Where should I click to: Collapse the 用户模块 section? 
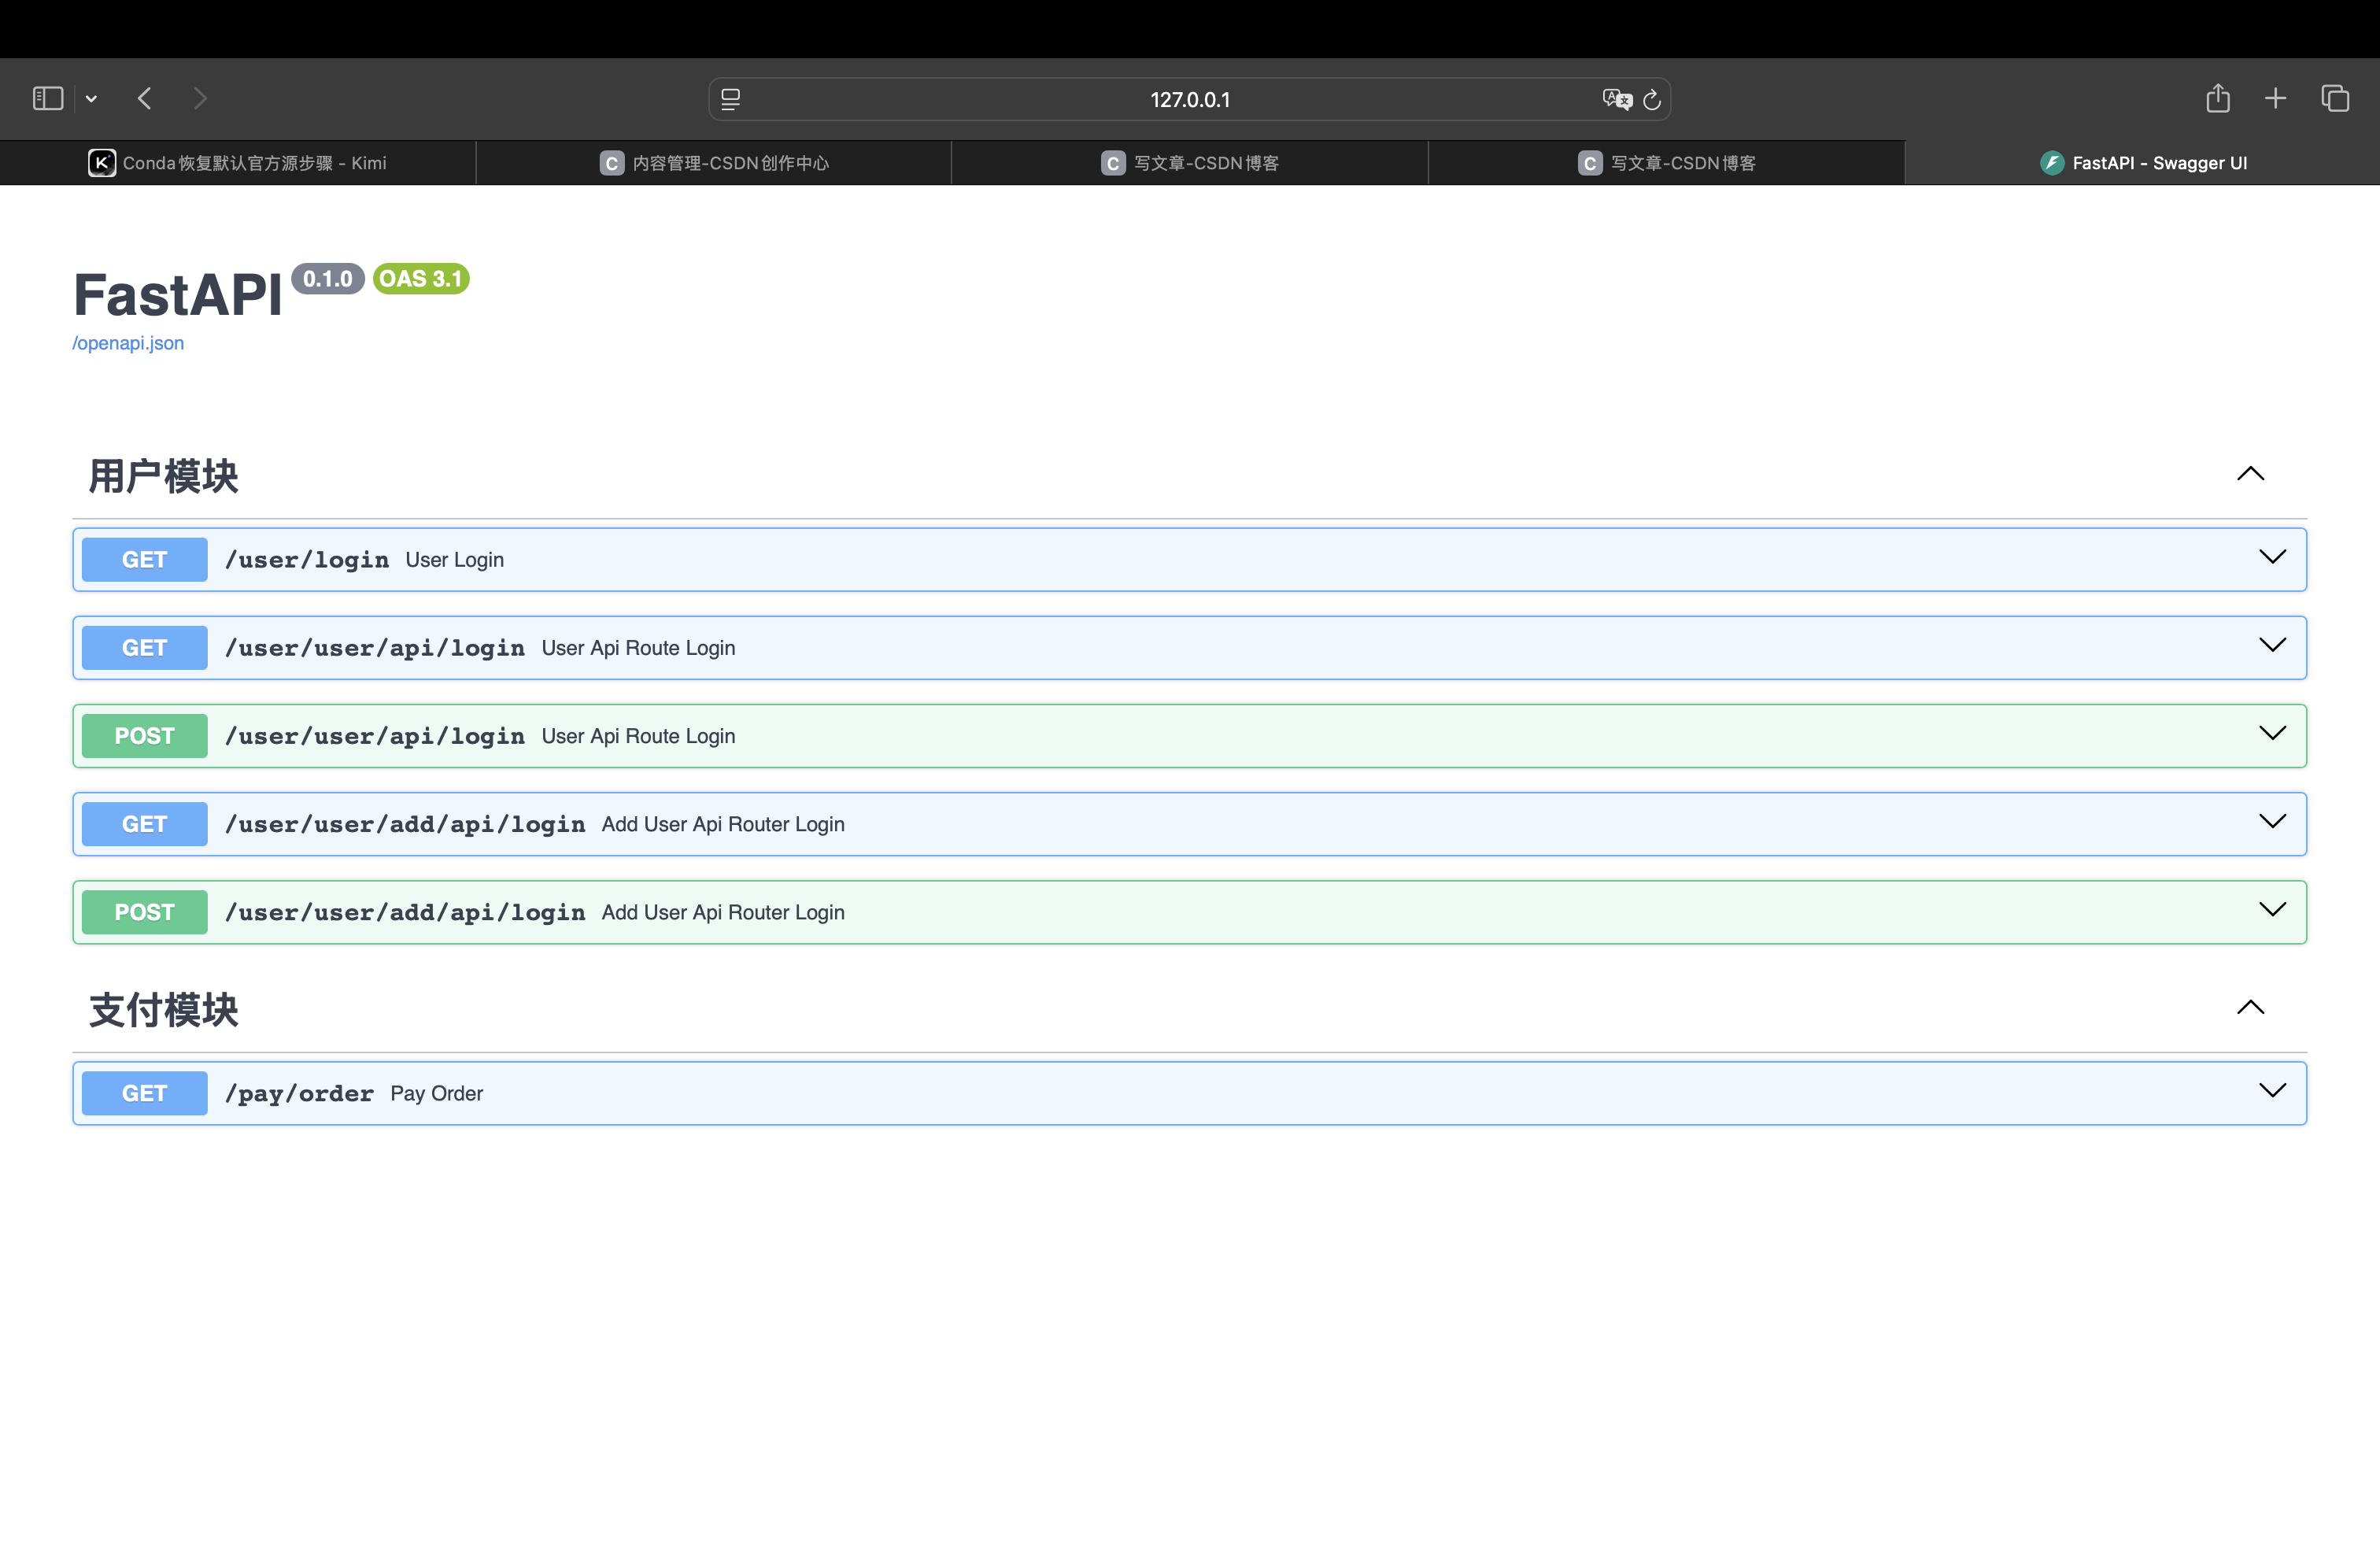(x=2250, y=474)
